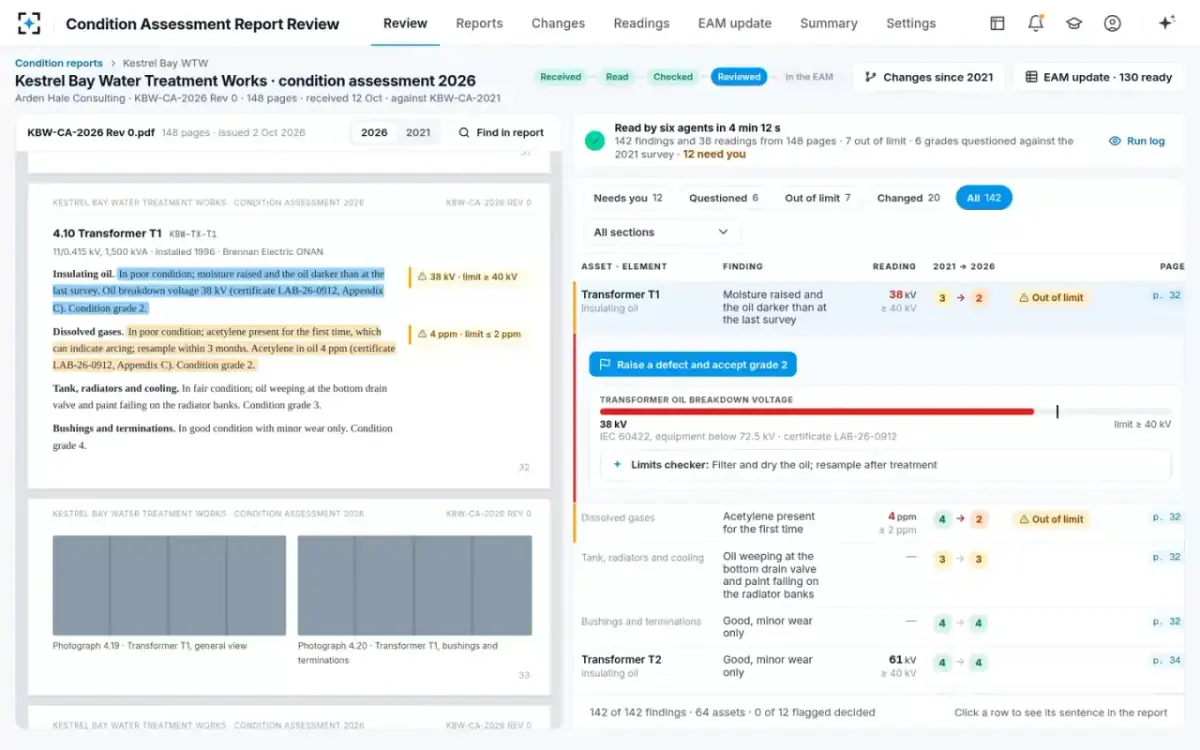Open the notifications bell
This screenshot has width=1200, height=750.
coord(1036,23)
